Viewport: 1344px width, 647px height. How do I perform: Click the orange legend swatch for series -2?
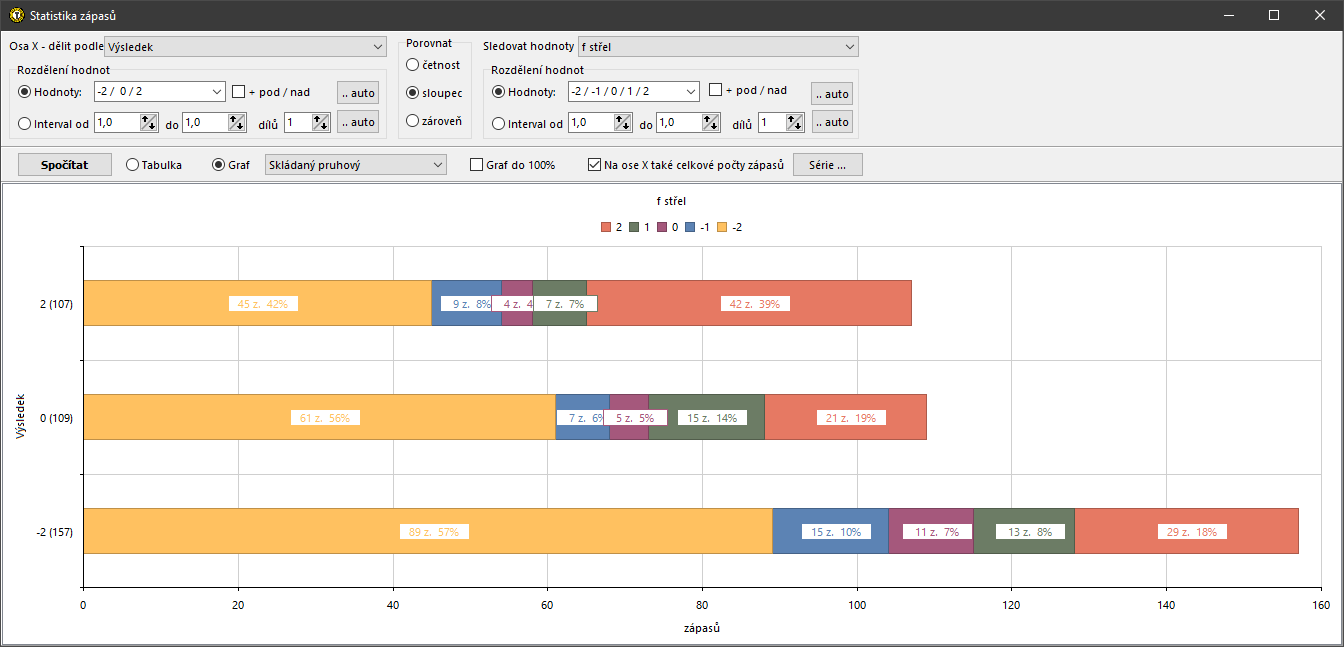[722, 227]
